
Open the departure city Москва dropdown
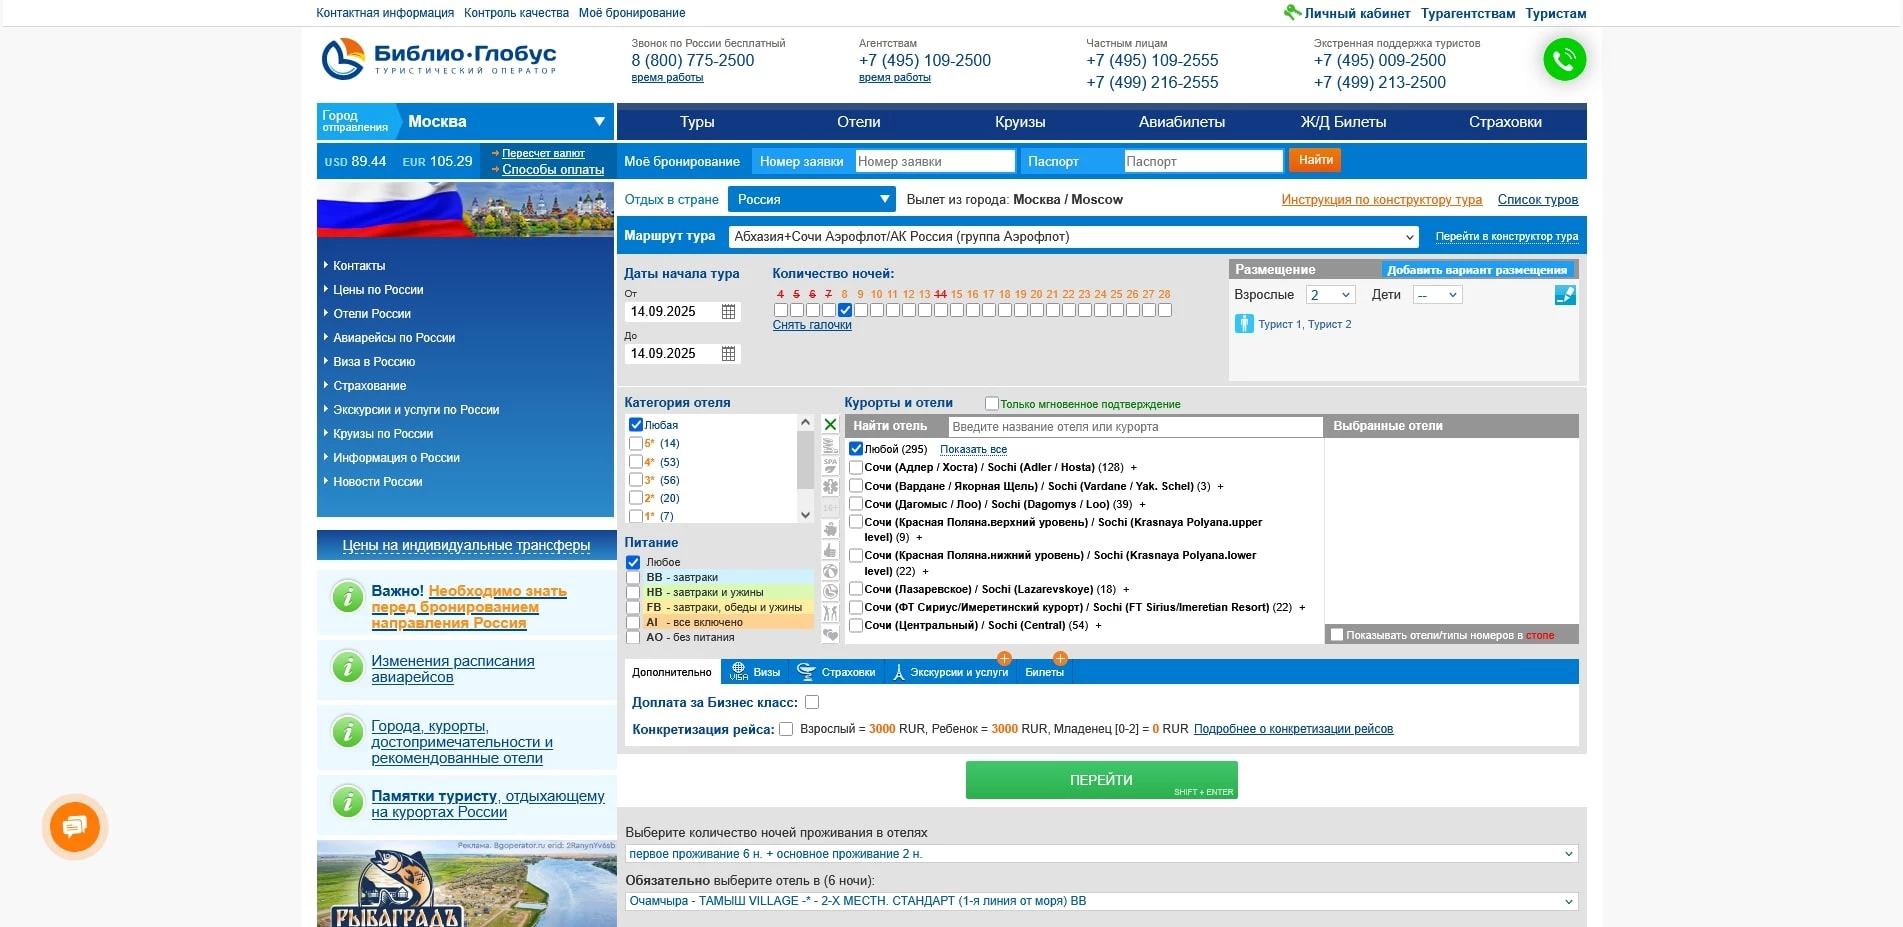coord(599,122)
